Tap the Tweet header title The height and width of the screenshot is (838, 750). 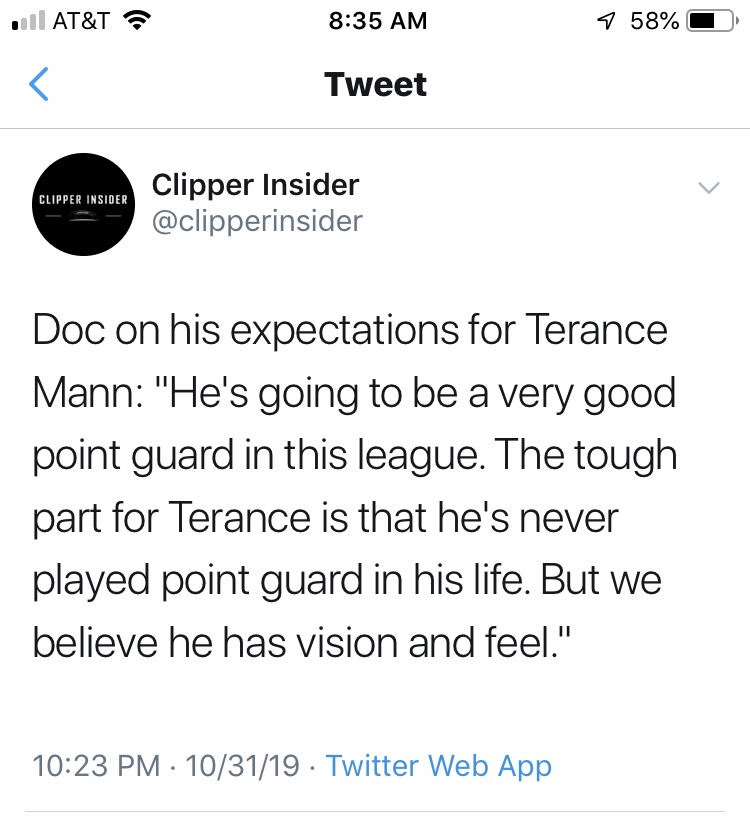pos(375,85)
